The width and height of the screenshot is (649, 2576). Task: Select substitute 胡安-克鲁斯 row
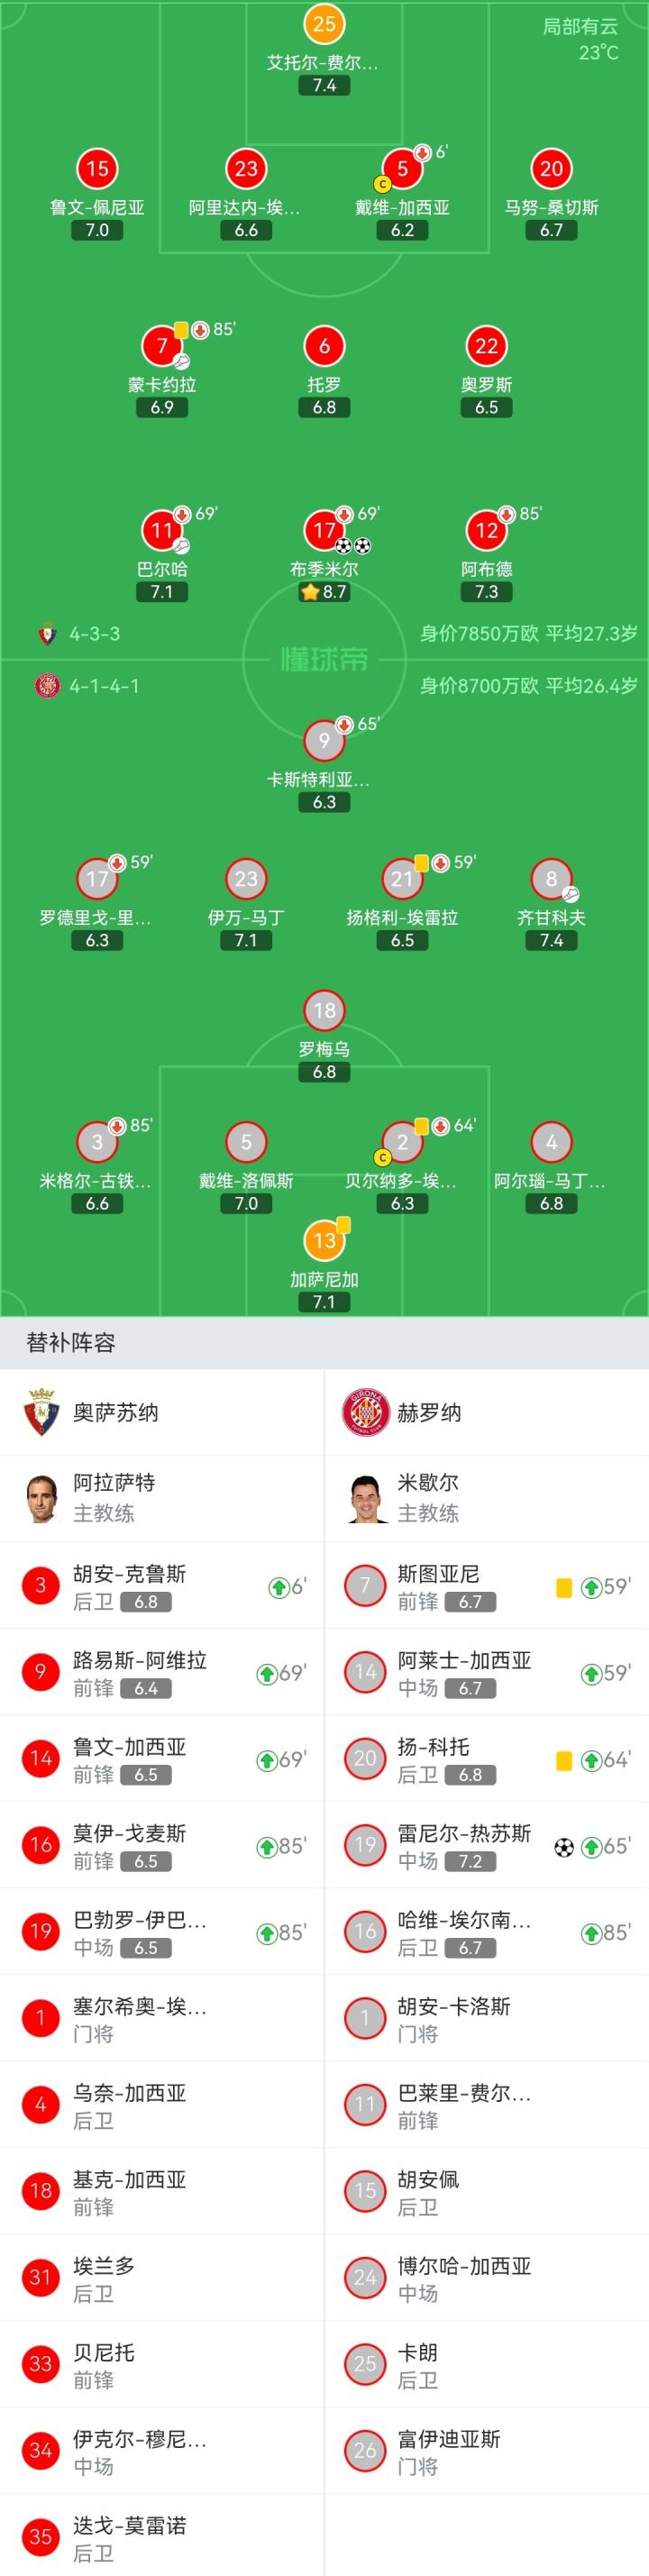tap(162, 1586)
